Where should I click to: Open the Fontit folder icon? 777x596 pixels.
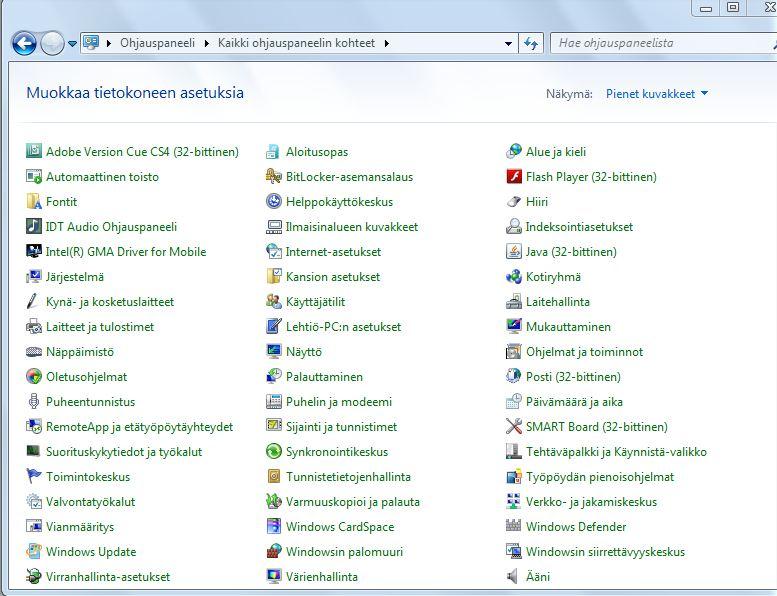click(x=34, y=201)
